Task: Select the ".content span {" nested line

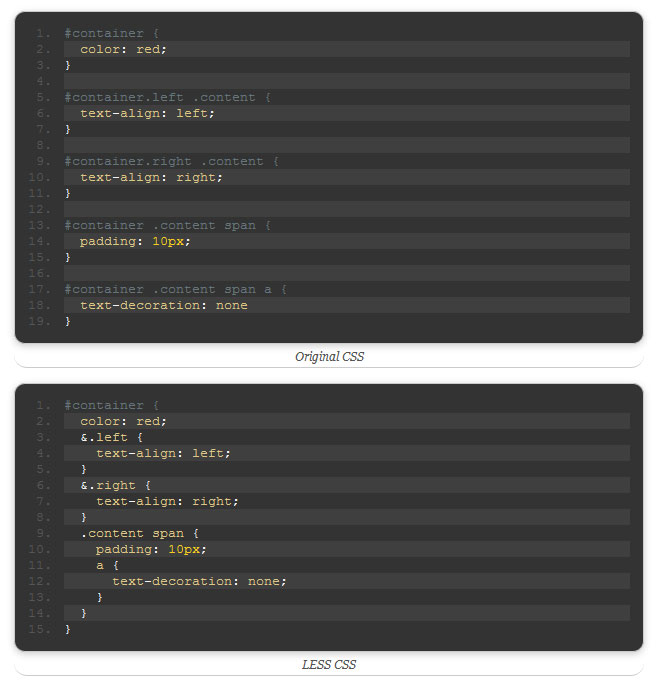Action: click(x=140, y=533)
